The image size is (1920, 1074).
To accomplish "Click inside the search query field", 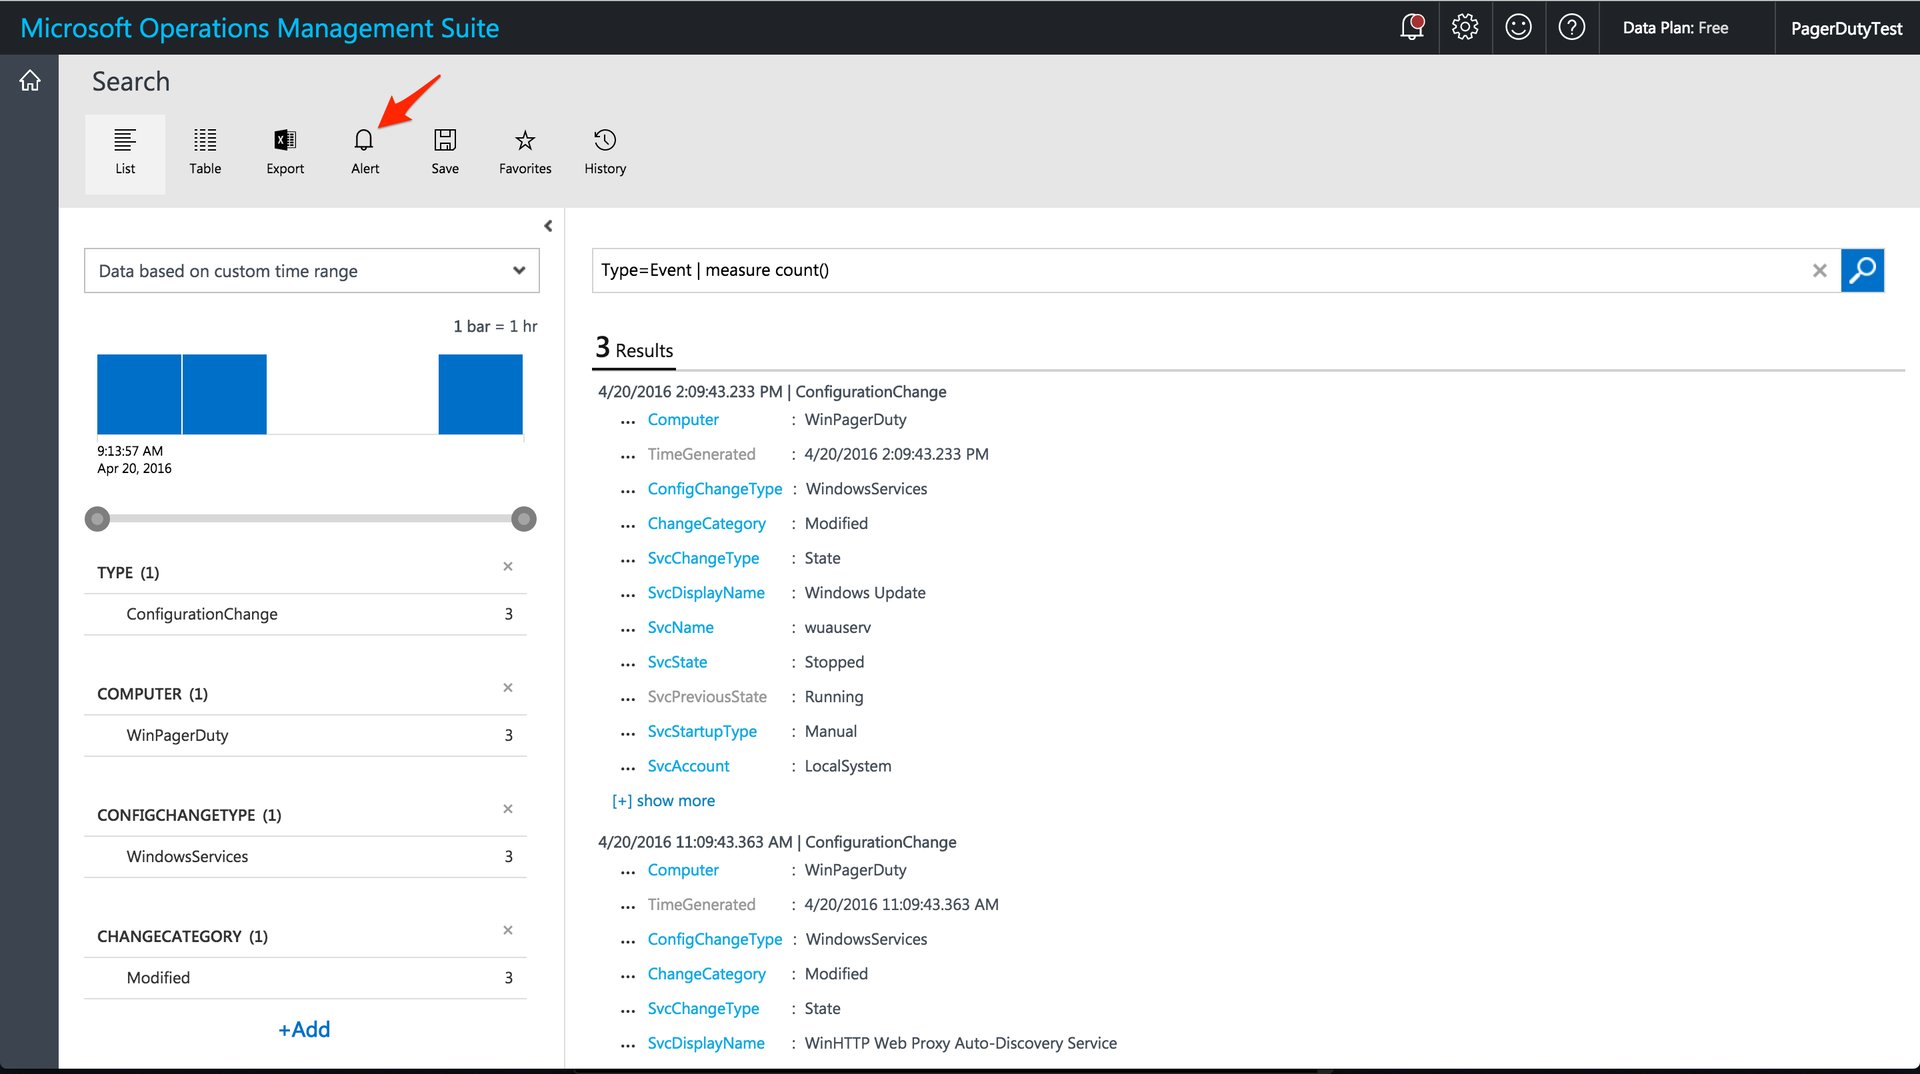I will pos(1200,271).
